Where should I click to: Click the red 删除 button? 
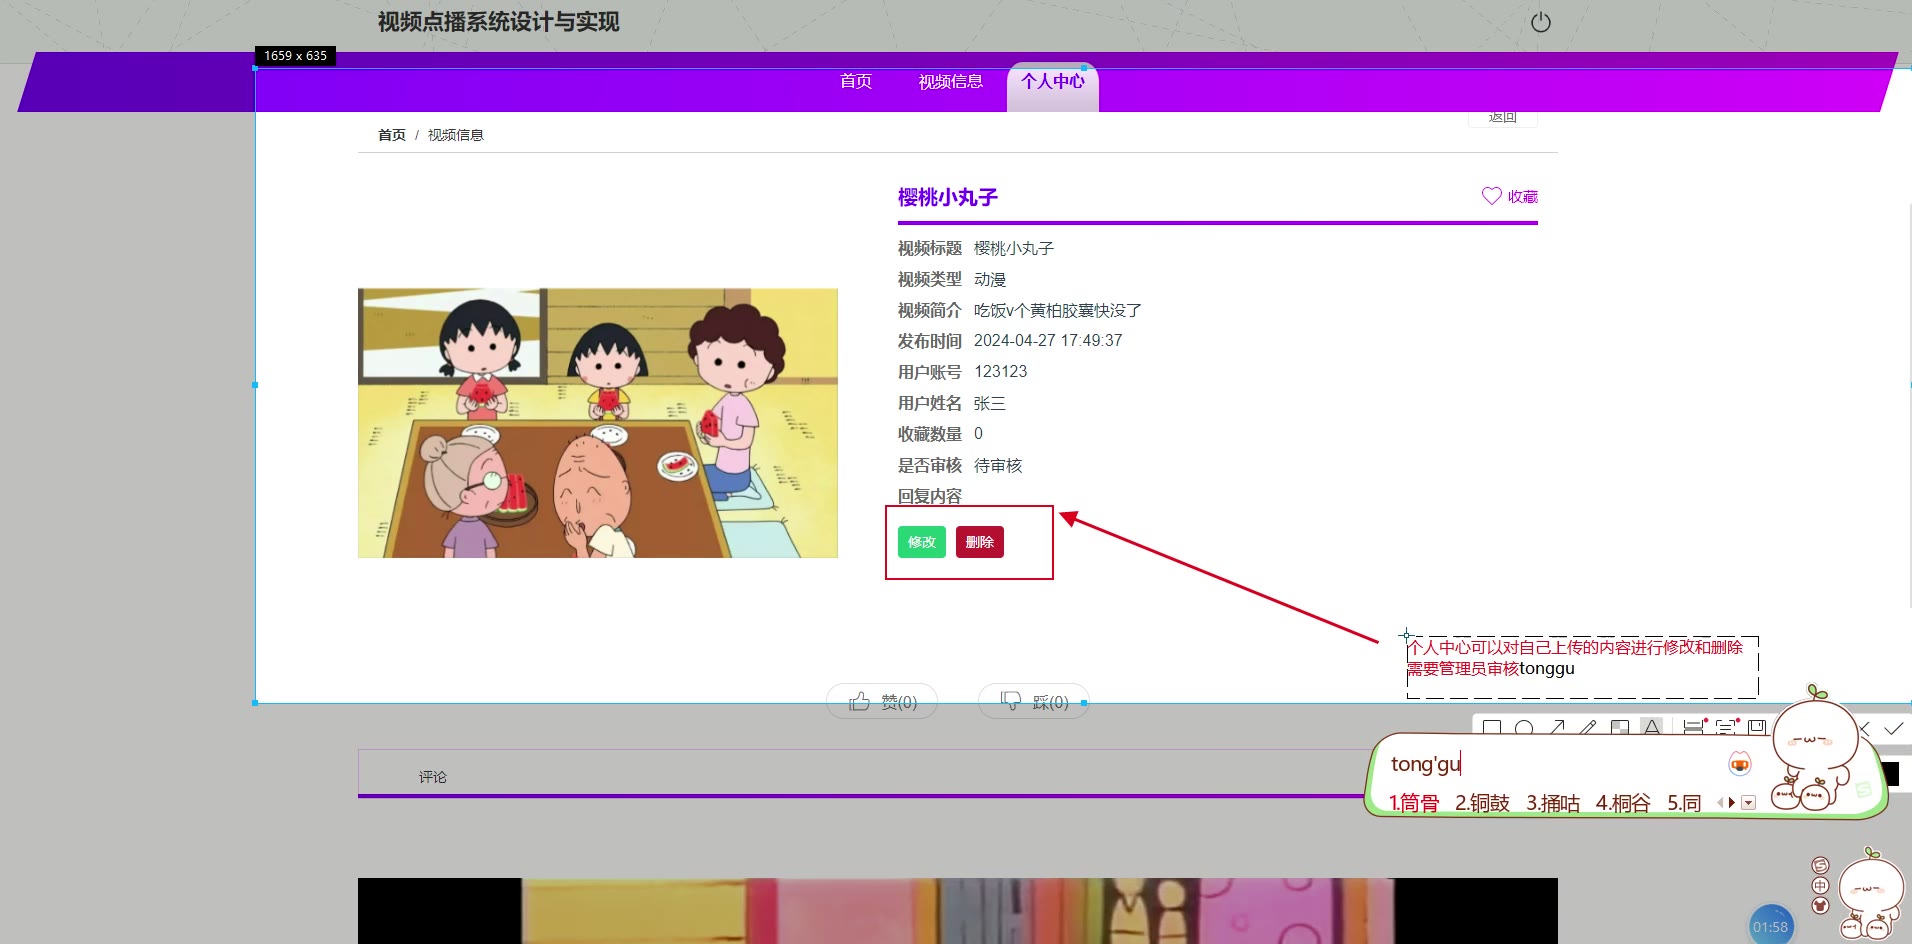979,542
